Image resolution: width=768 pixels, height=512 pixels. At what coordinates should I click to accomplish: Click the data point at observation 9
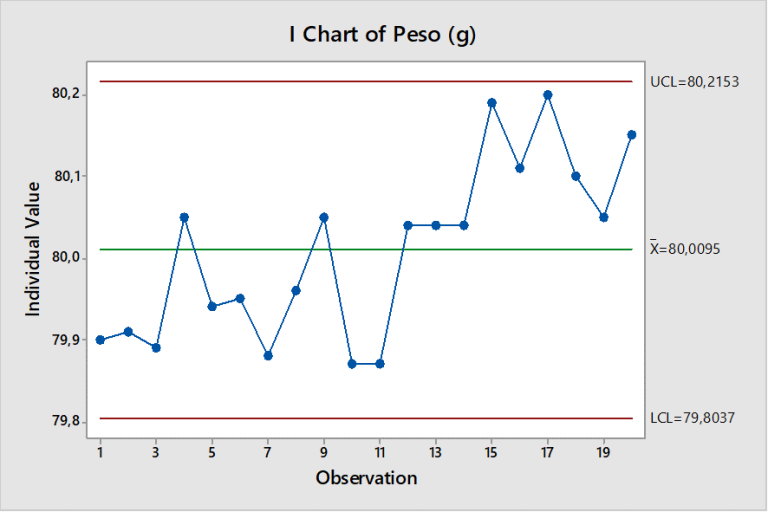(324, 217)
